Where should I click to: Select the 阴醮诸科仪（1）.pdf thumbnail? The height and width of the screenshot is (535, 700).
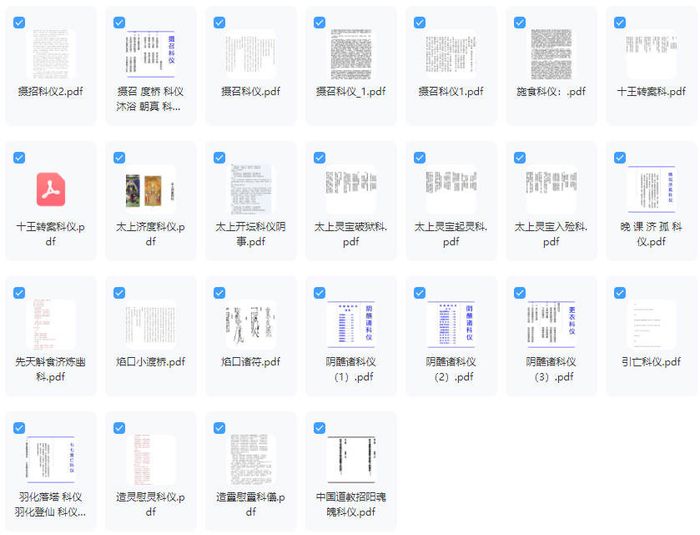350,324
